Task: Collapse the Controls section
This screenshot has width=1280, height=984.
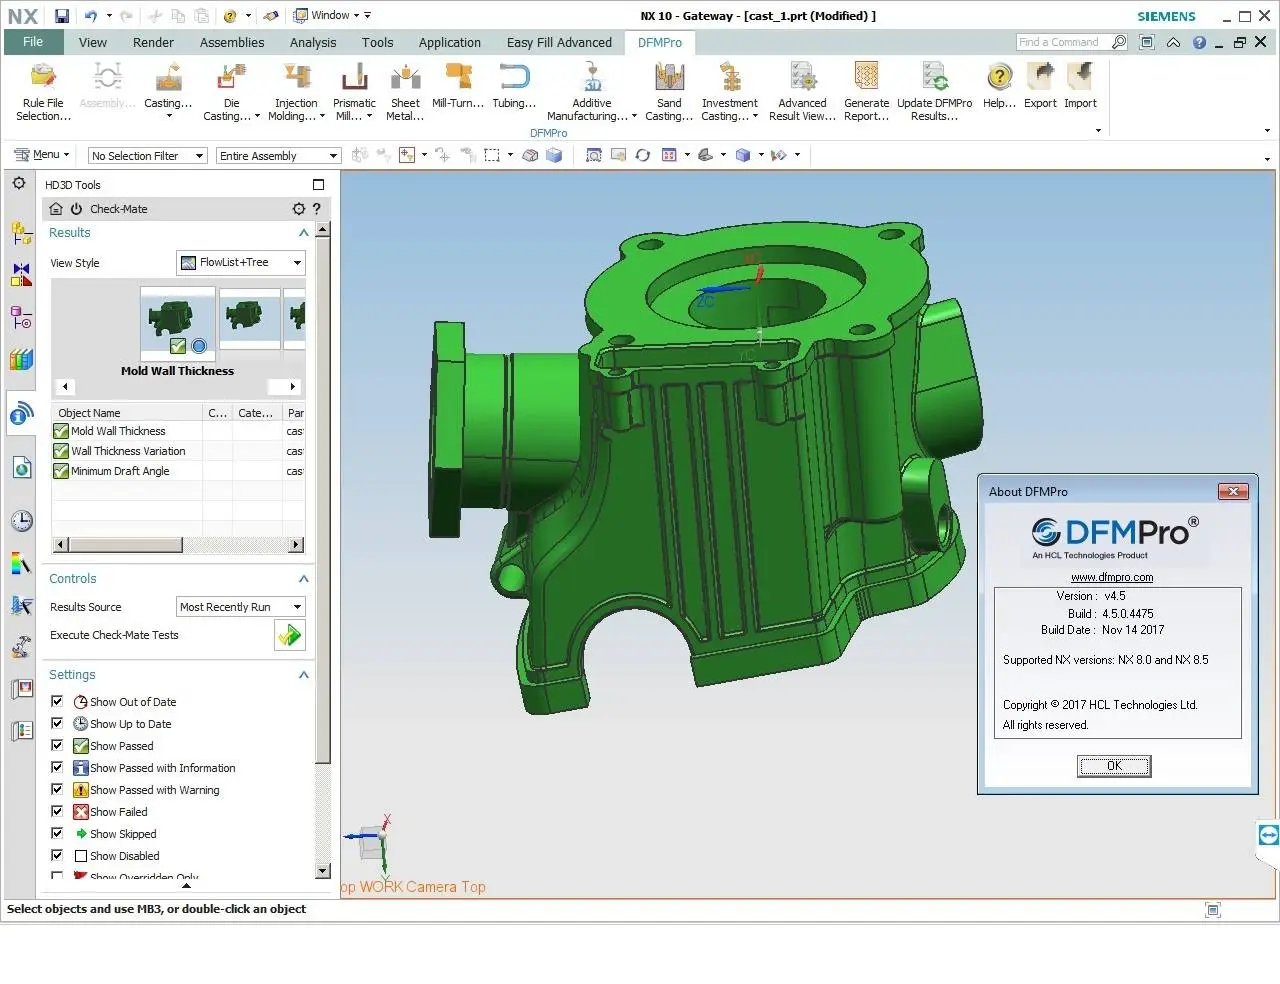Action: (x=303, y=579)
